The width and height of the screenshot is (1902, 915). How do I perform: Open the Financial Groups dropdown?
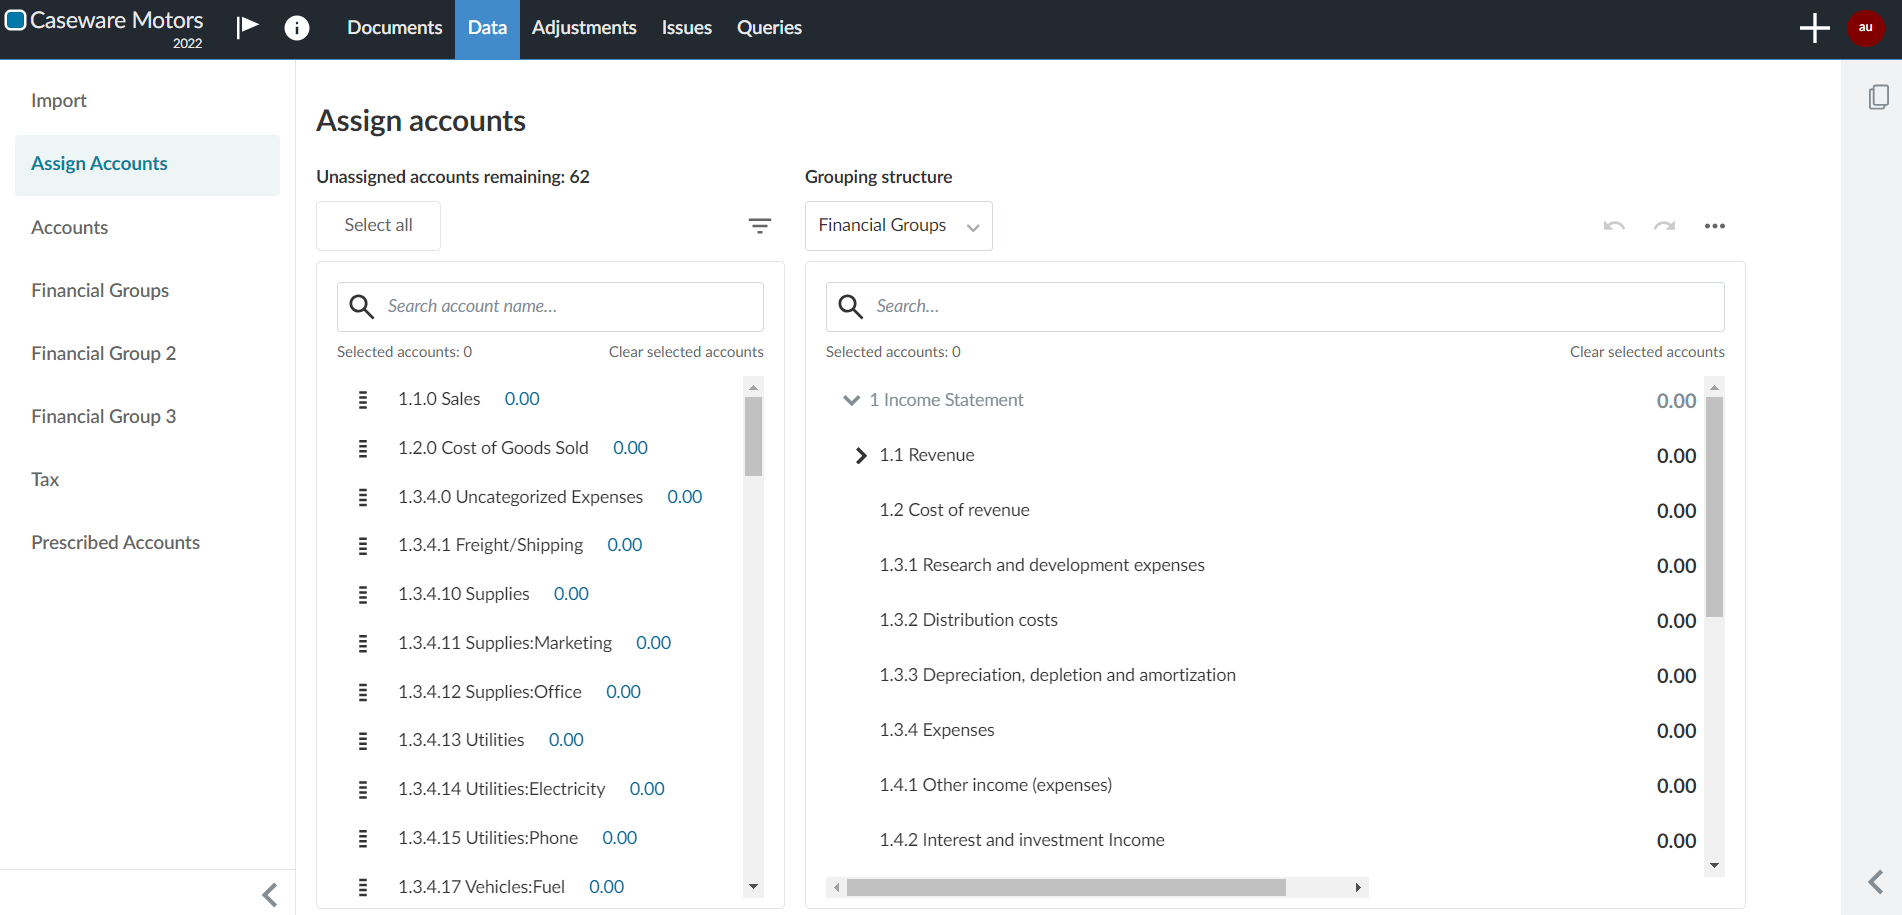898,226
